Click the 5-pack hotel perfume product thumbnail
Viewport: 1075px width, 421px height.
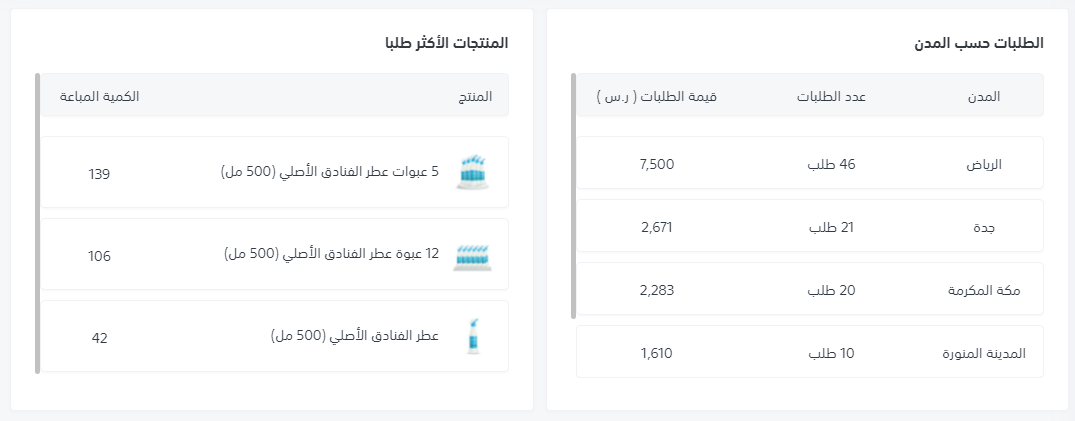473,173
